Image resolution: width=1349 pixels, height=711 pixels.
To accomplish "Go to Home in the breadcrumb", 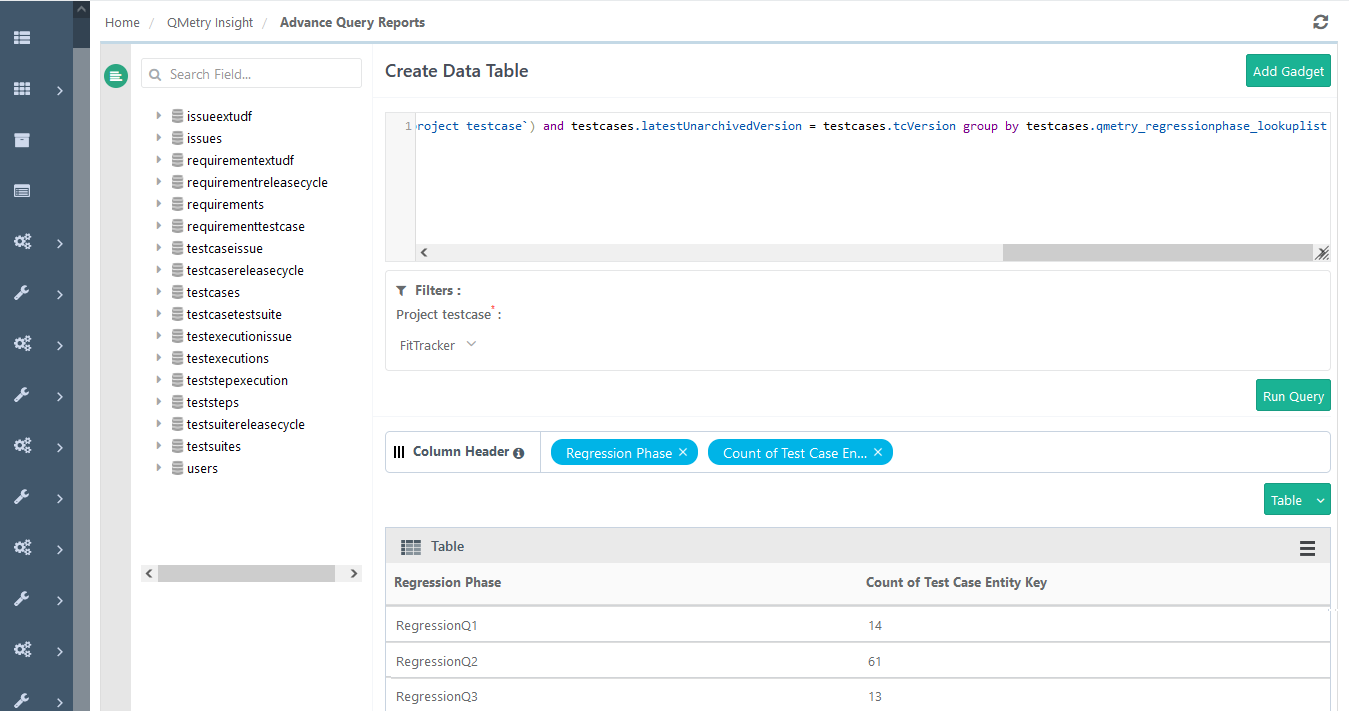I will 122,22.
